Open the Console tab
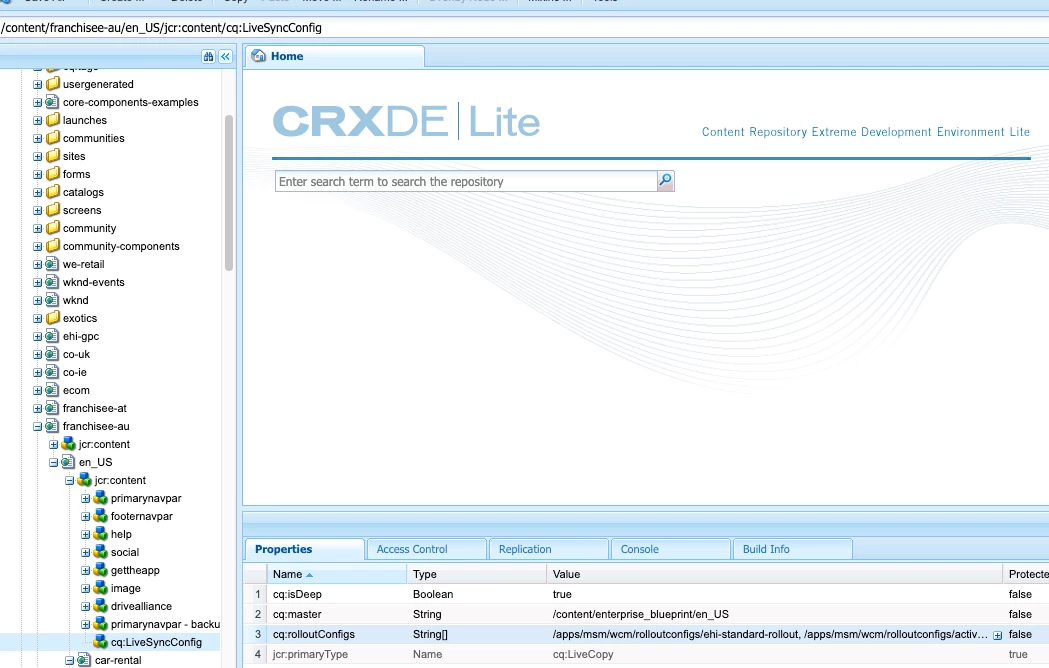Screen dimensions: 1049x668 click(670, 549)
